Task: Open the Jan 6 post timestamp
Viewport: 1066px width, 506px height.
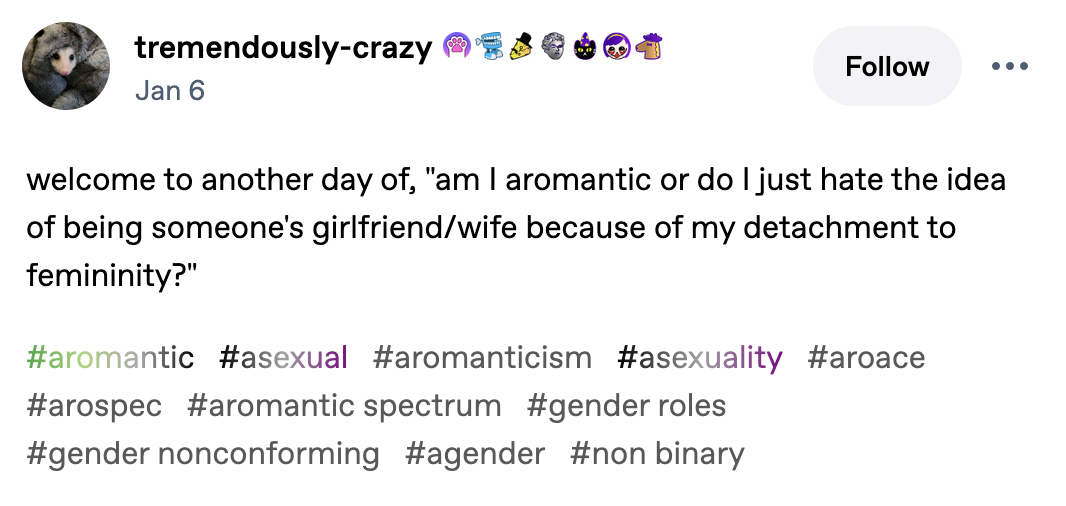Action: tap(170, 90)
